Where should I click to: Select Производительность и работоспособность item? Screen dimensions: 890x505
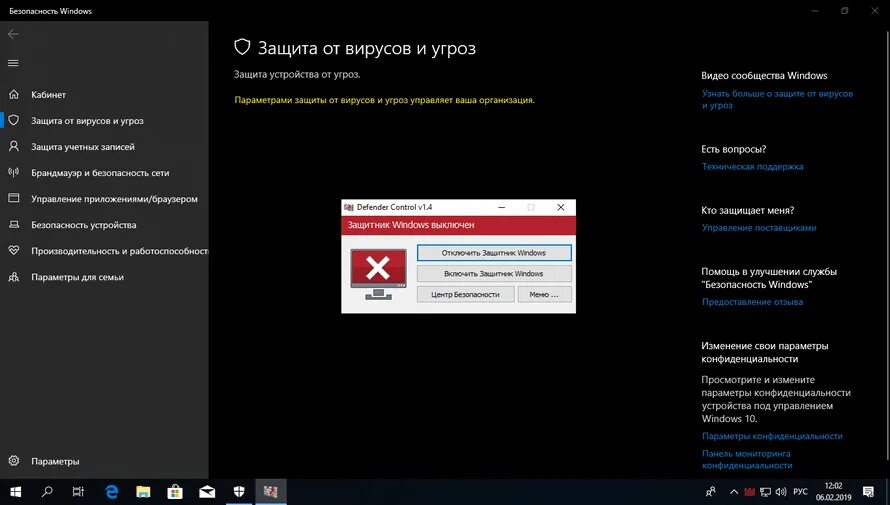point(120,251)
